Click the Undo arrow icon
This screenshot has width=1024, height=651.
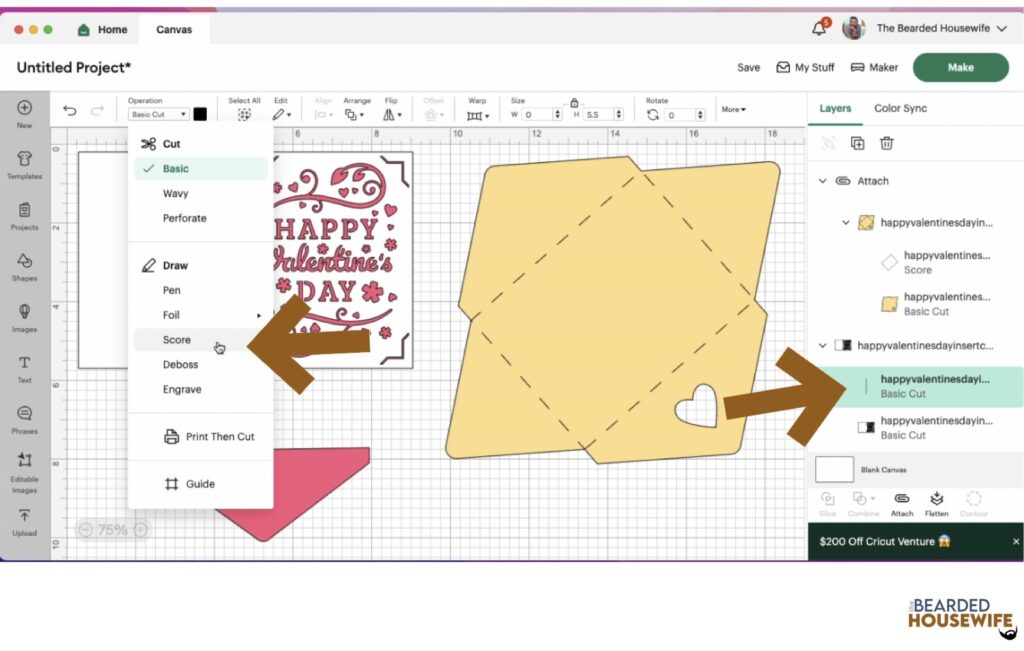(x=69, y=111)
